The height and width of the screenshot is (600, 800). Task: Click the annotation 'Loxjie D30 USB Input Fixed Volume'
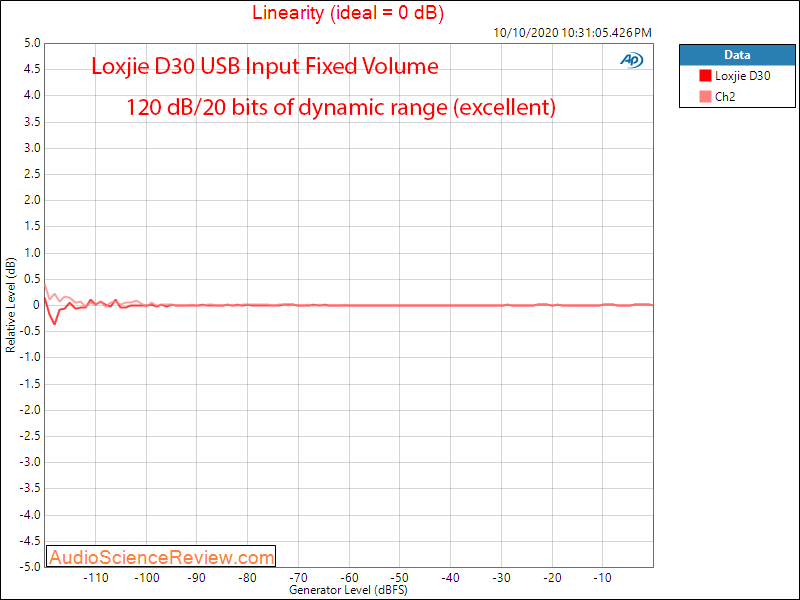pos(265,66)
